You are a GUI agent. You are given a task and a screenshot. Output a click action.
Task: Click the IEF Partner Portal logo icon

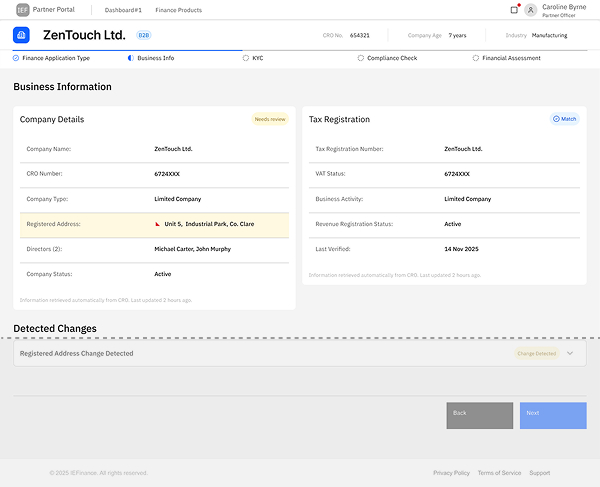tap(23, 10)
